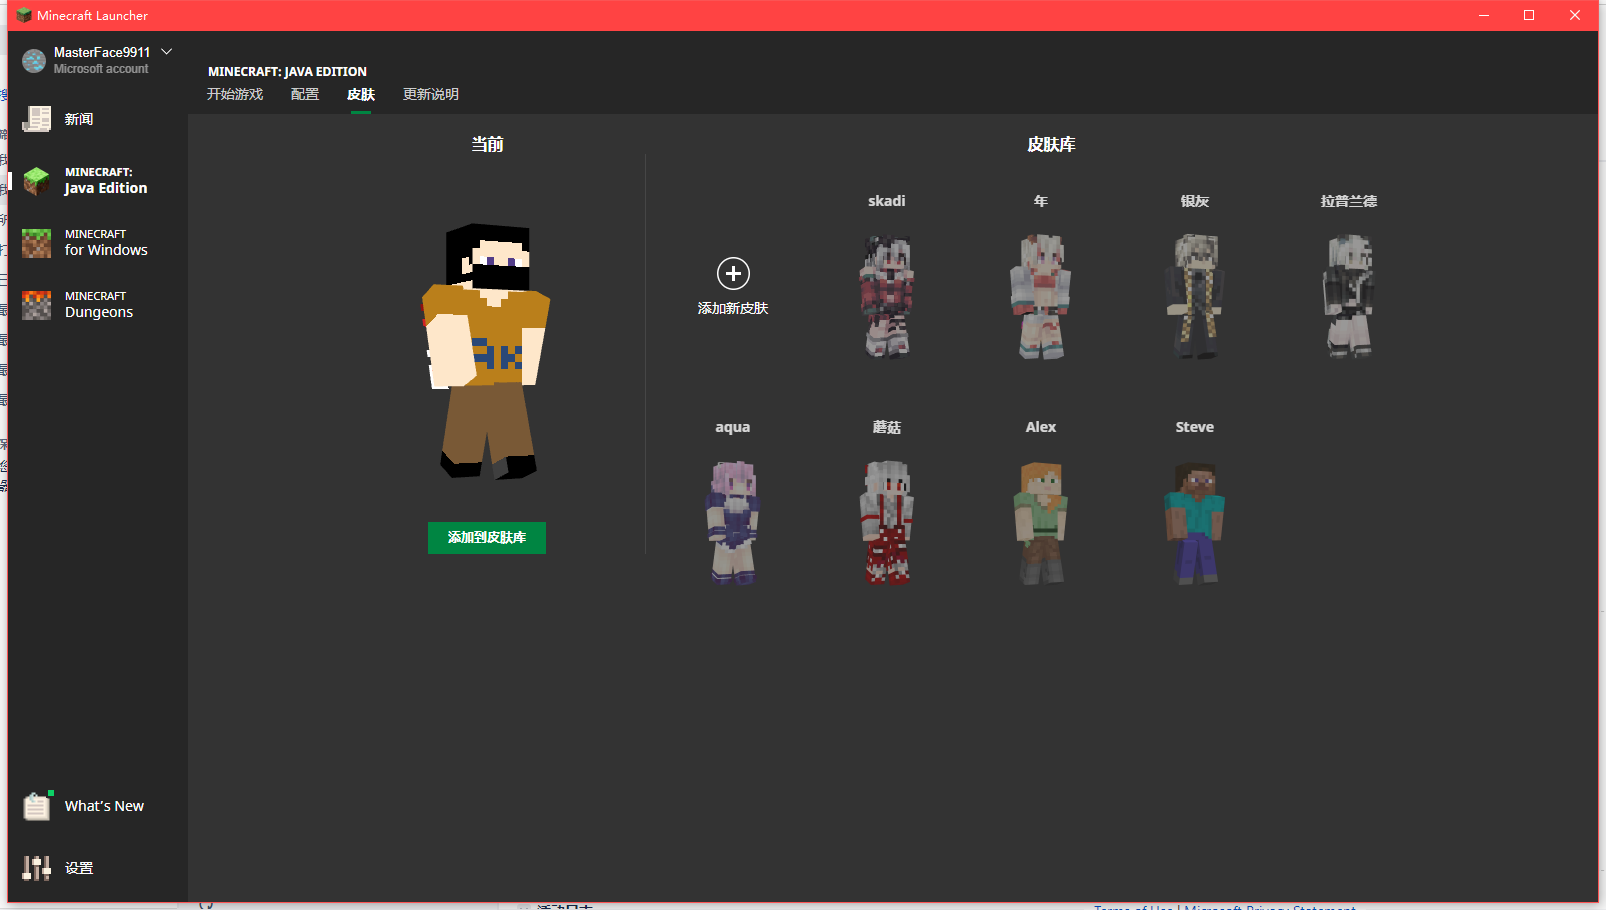Open the What's New clipboard icon
This screenshot has height=910, width=1606.
click(37, 806)
